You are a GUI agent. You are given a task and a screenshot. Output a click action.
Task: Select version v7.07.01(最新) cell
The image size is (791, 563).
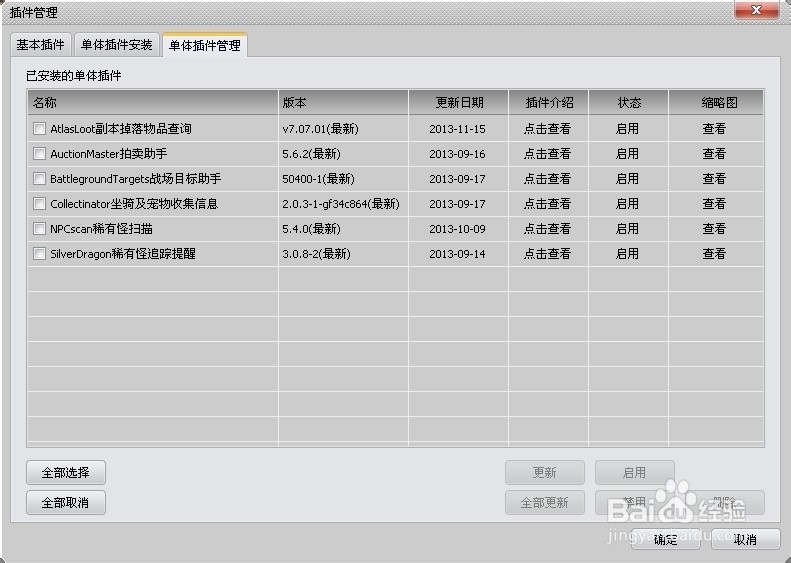[x=321, y=129]
